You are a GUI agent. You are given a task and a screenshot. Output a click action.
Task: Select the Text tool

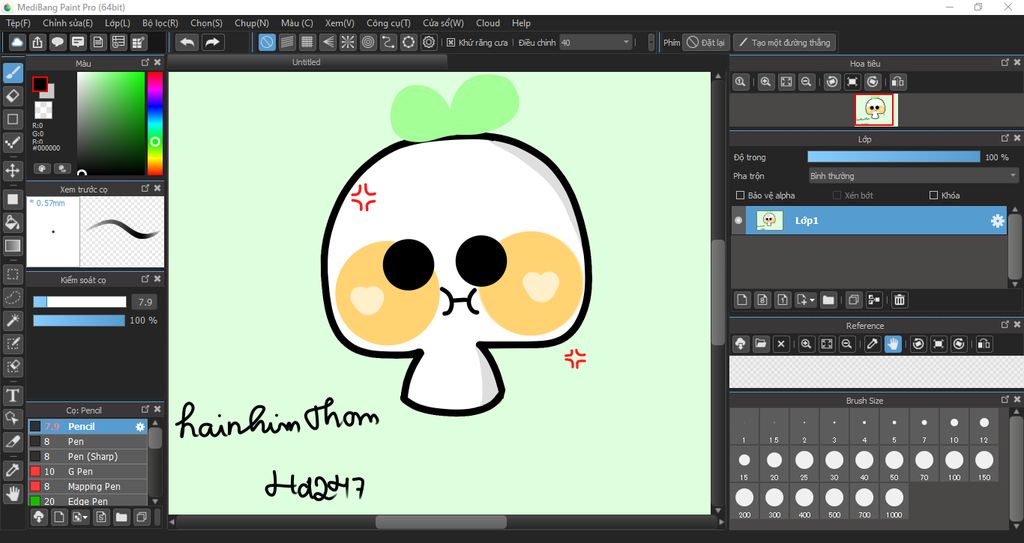[x=12, y=395]
